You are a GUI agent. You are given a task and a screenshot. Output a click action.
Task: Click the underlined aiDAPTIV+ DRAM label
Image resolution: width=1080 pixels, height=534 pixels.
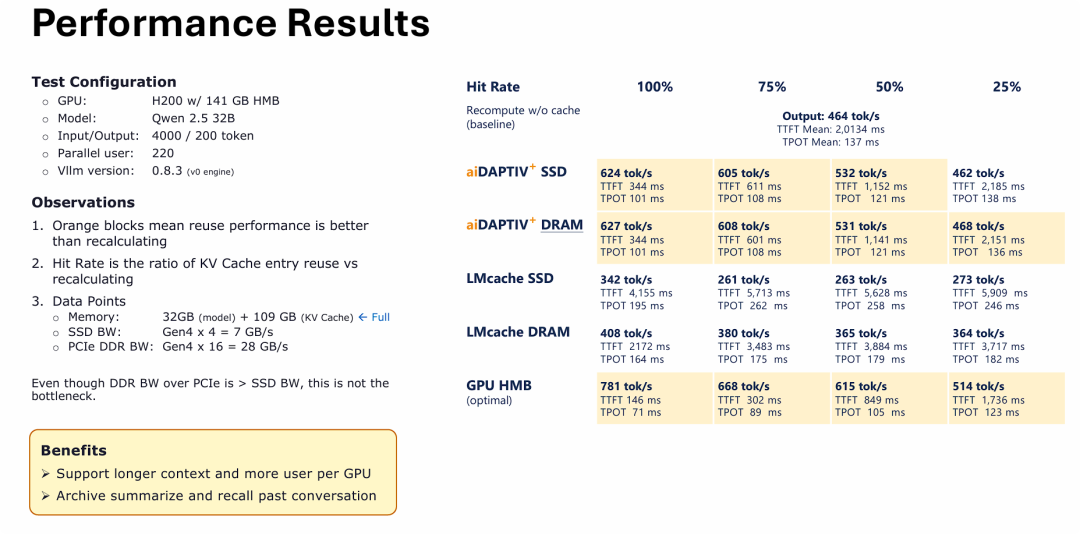click(524, 225)
